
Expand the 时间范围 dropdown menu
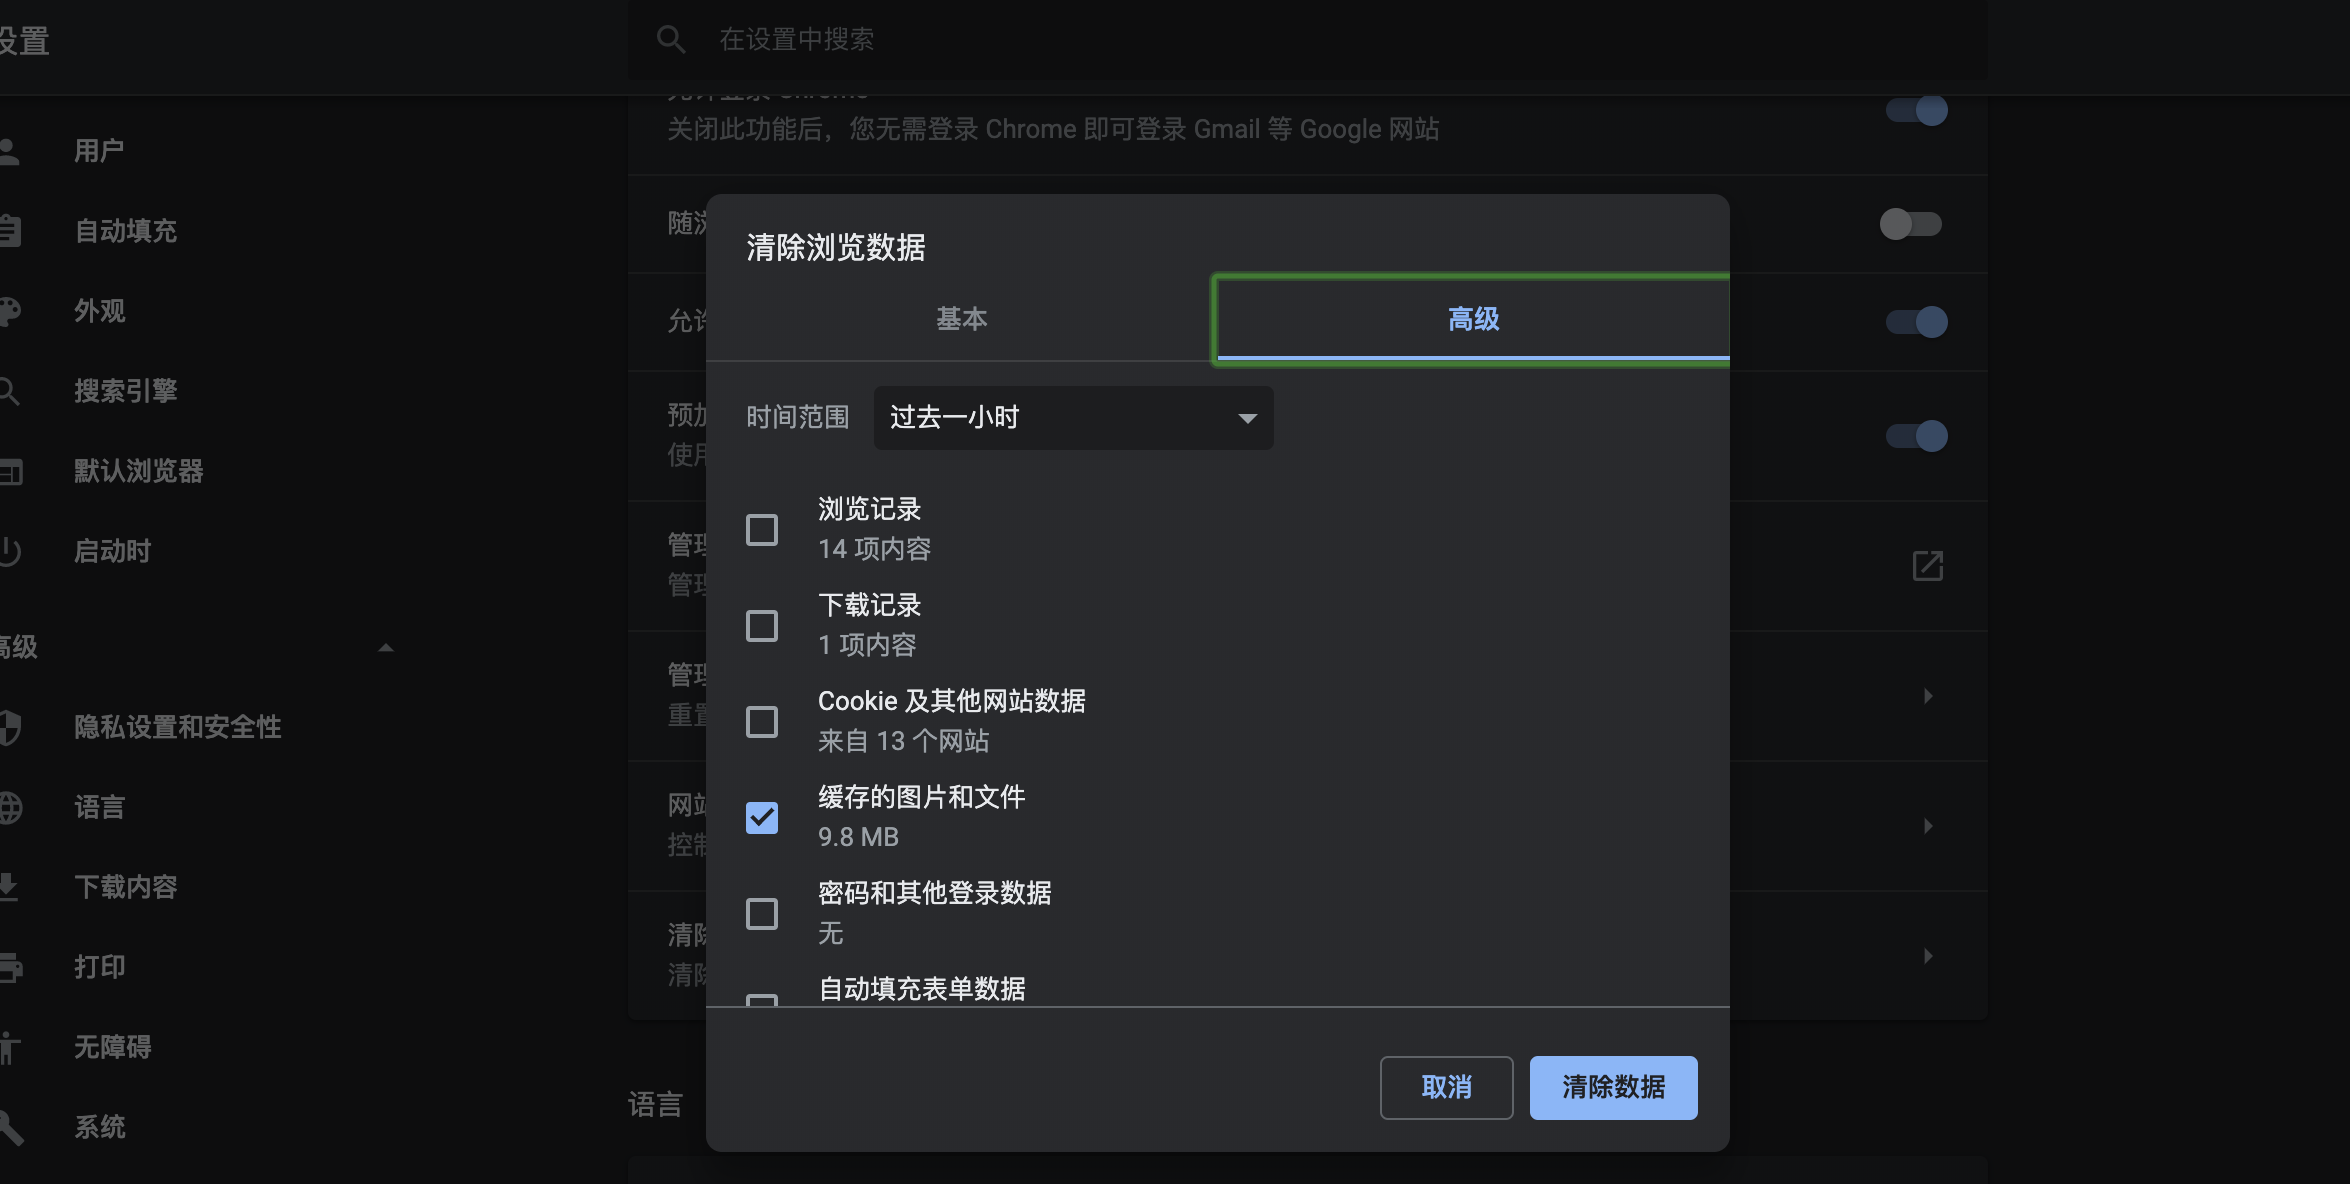[1072, 417]
